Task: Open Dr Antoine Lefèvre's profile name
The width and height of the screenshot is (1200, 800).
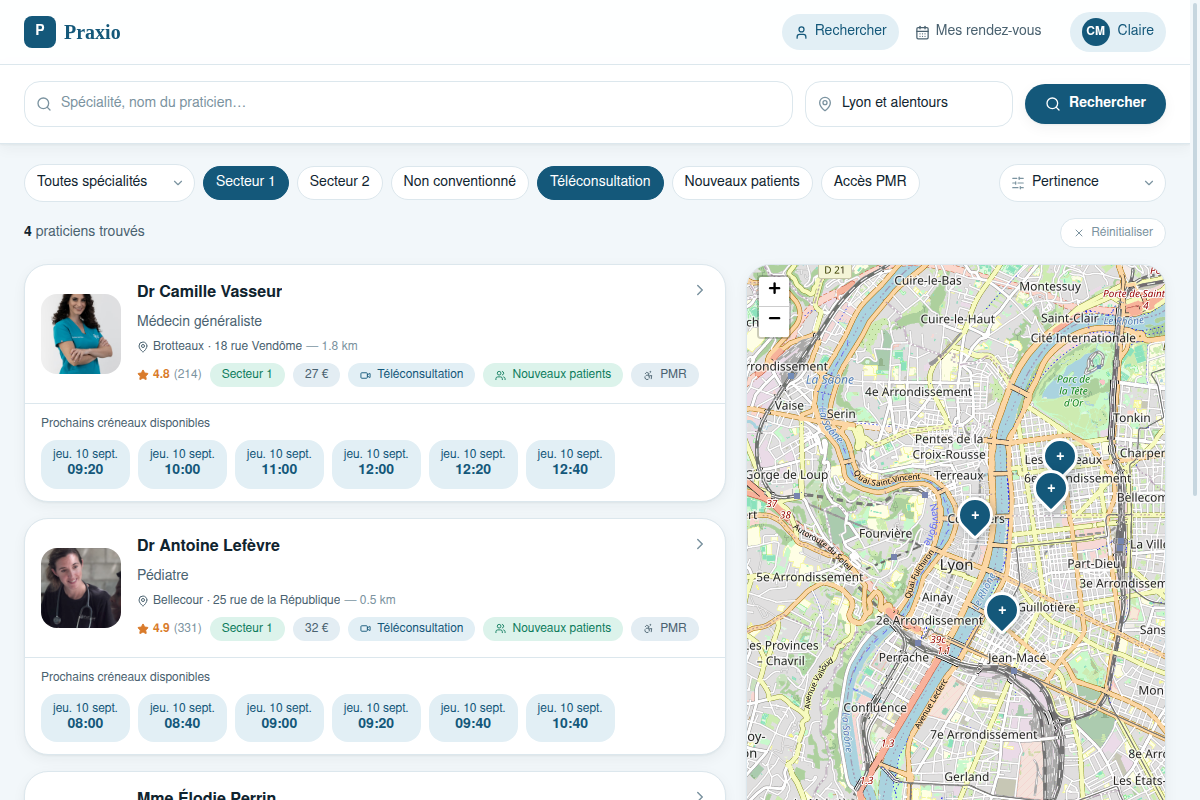Action: click(208, 546)
